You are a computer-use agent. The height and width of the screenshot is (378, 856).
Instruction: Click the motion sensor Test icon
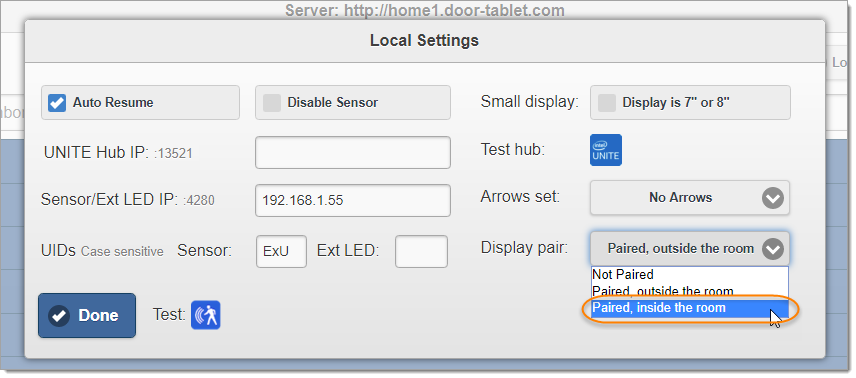(x=206, y=315)
